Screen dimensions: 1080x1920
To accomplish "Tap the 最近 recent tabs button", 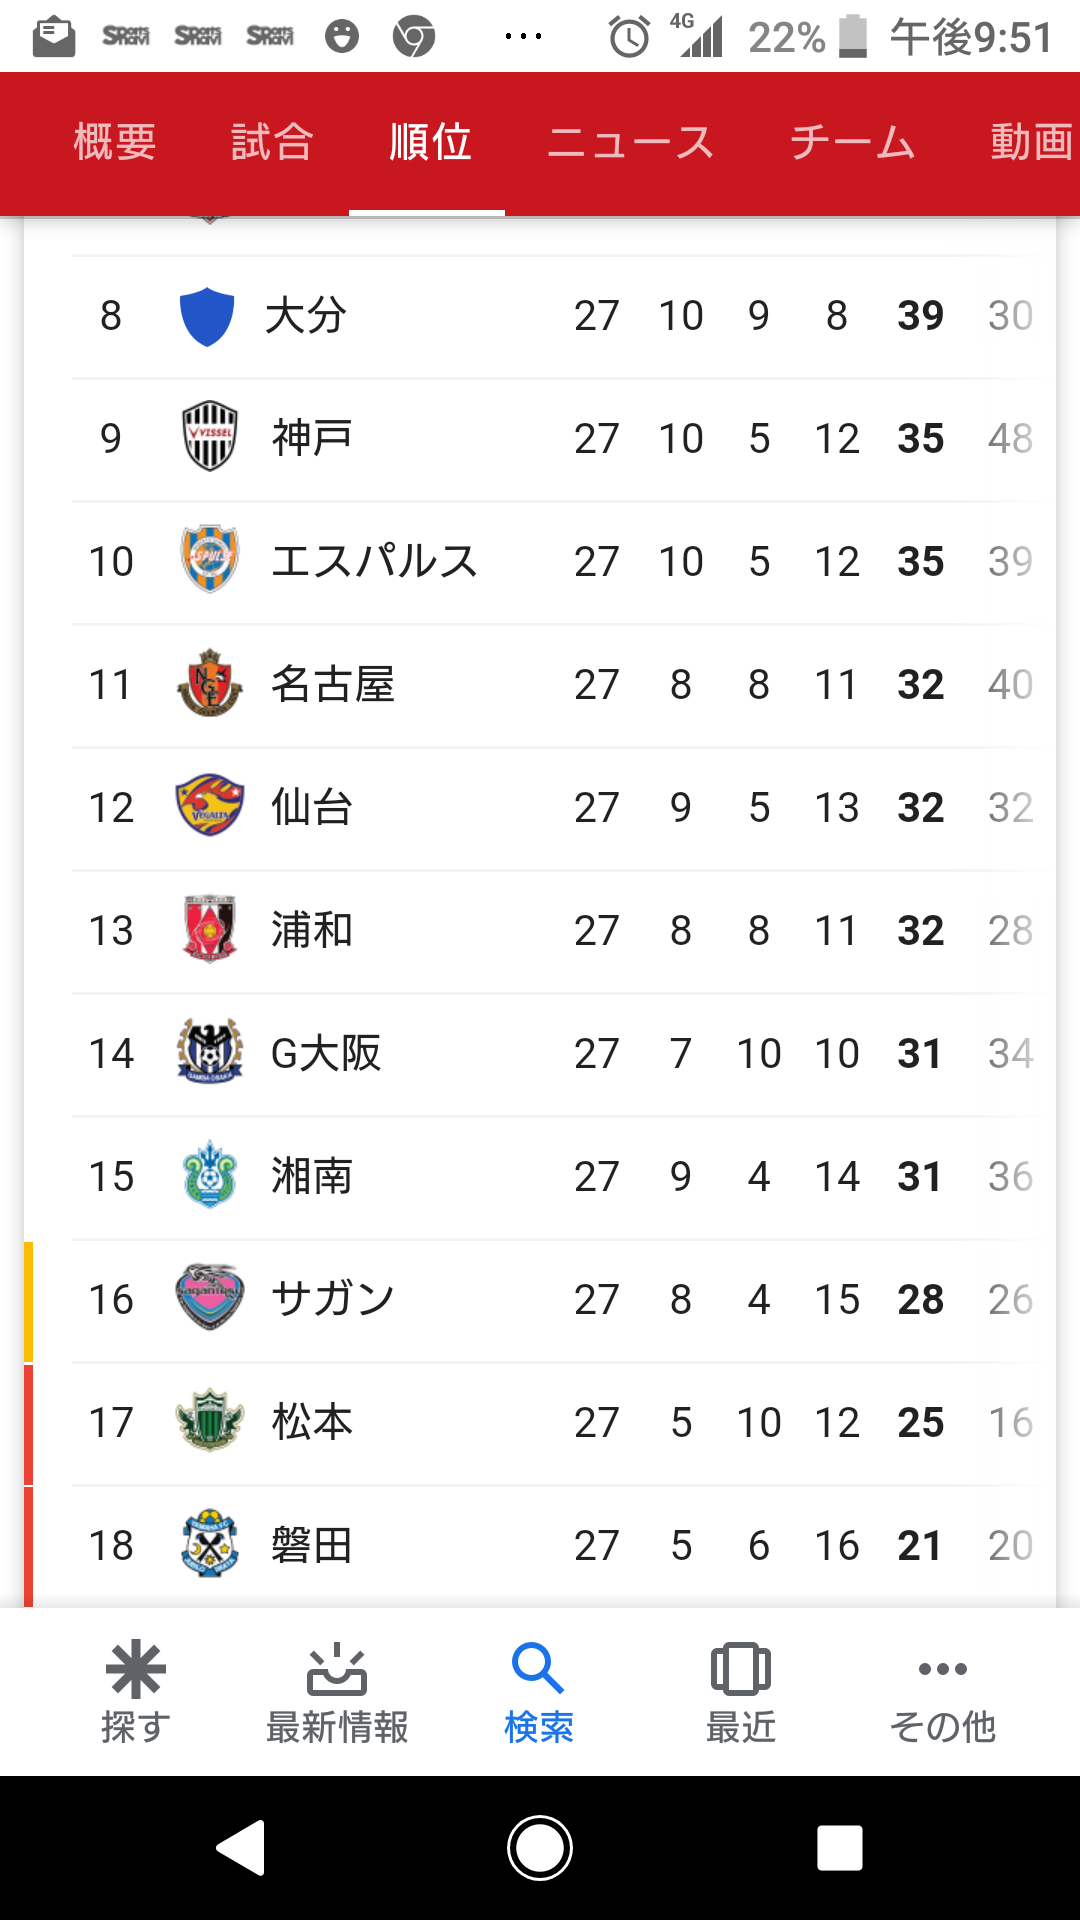I will pyautogui.click(x=740, y=1692).
